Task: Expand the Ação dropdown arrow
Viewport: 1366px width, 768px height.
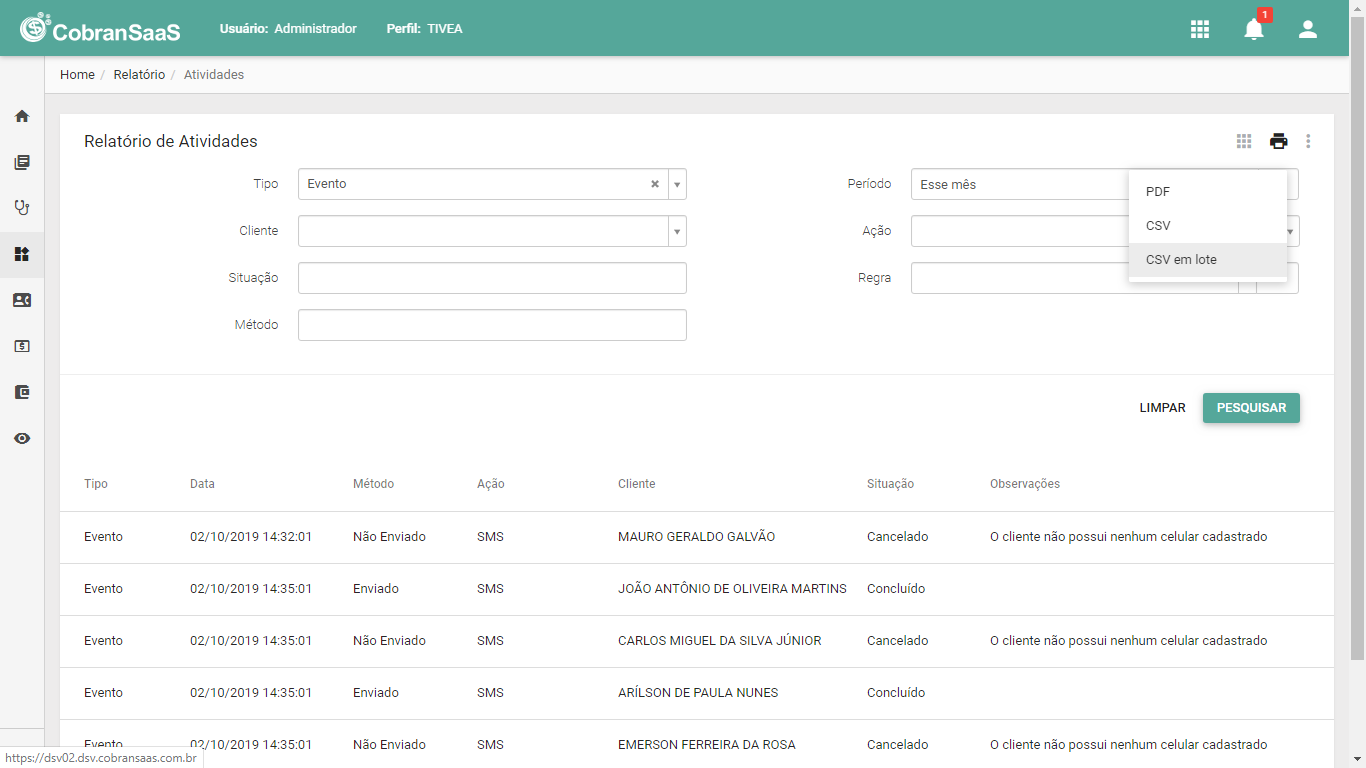Action: coord(1292,231)
